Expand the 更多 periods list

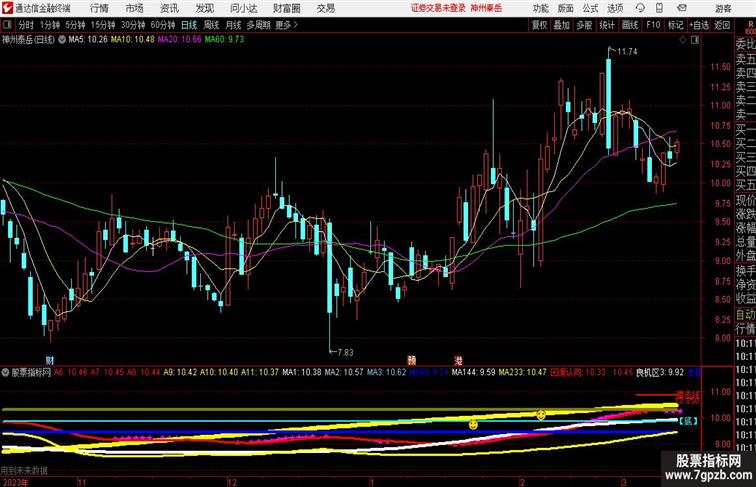(286, 25)
